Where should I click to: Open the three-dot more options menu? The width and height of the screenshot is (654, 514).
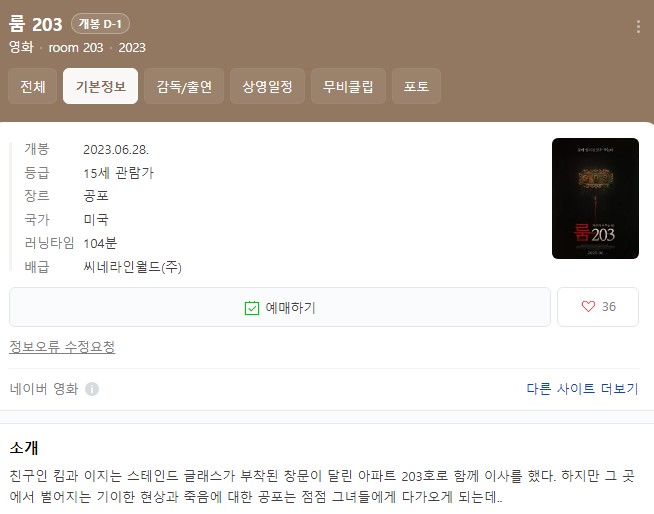[638, 27]
